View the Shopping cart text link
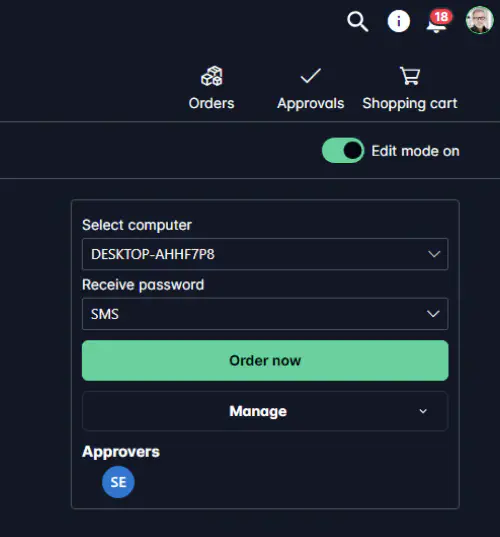This screenshot has width=500, height=537. 410,104
